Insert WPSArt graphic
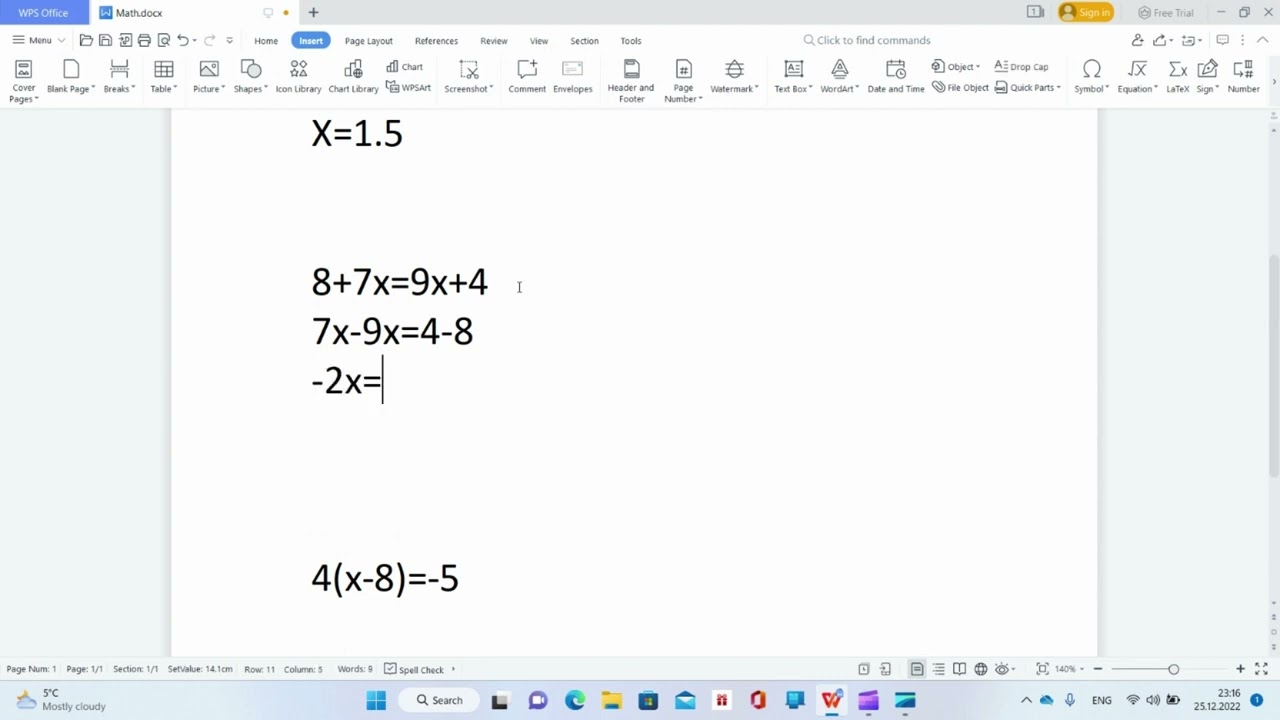This screenshot has height=720, width=1280. click(408, 88)
